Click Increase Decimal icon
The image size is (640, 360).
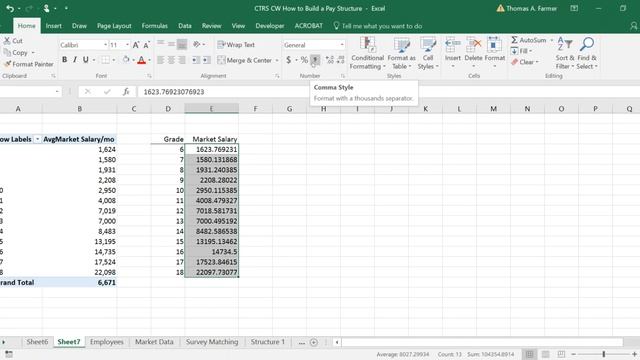coord(330,60)
